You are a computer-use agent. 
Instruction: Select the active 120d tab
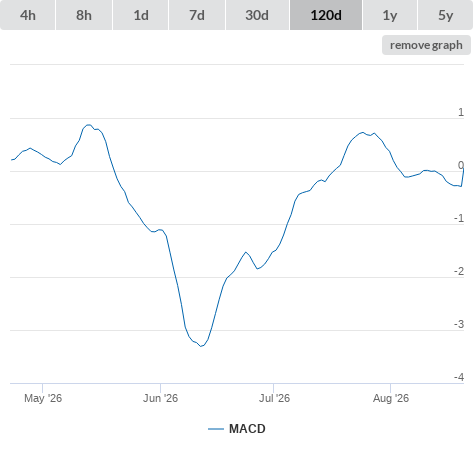click(326, 15)
